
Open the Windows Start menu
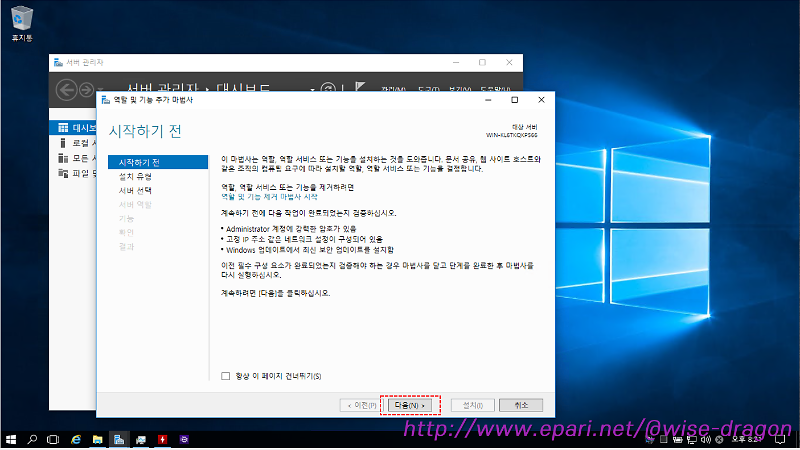(11, 439)
